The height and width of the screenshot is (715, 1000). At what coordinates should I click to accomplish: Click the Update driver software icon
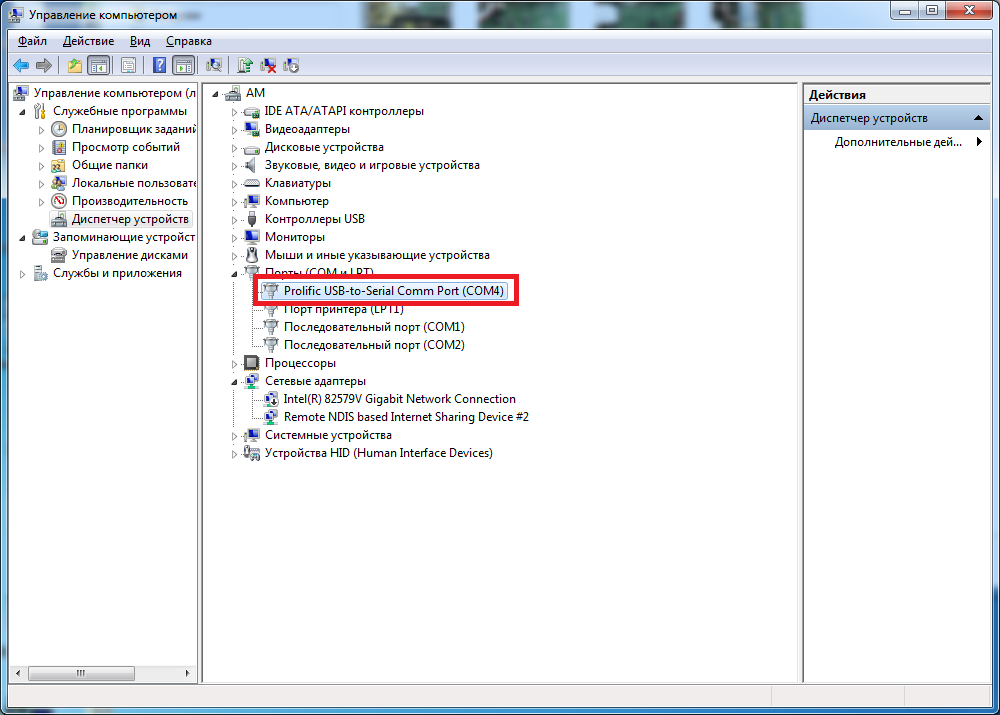pos(245,66)
